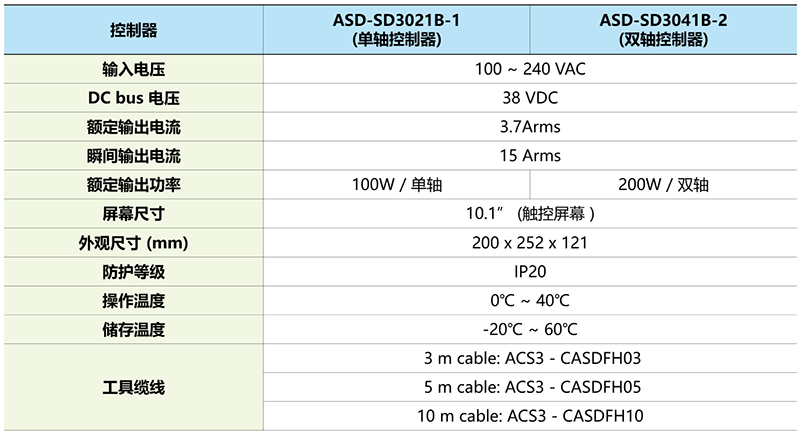Select the 额定输出电流 row label

pyautogui.click(x=133, y=127)
